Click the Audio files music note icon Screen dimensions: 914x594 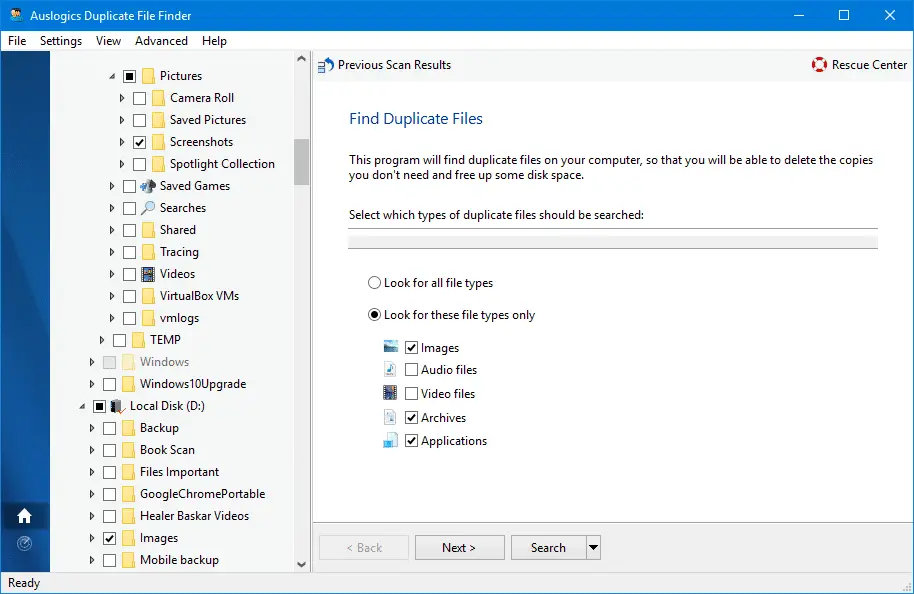click(x=391, y=370)
